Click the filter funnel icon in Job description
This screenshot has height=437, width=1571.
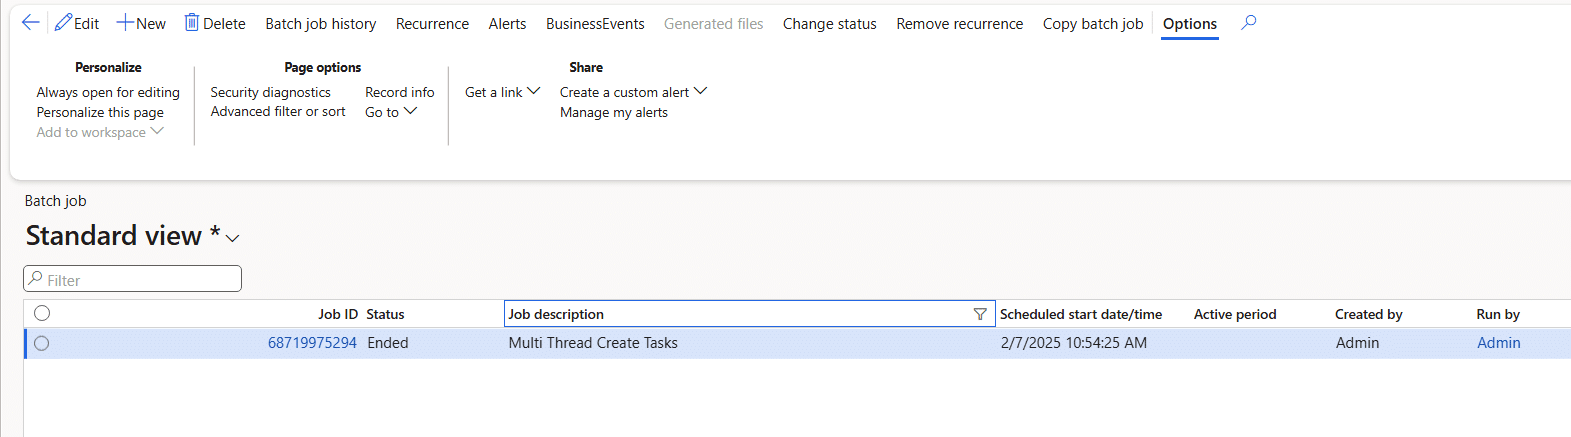(980, 314)
